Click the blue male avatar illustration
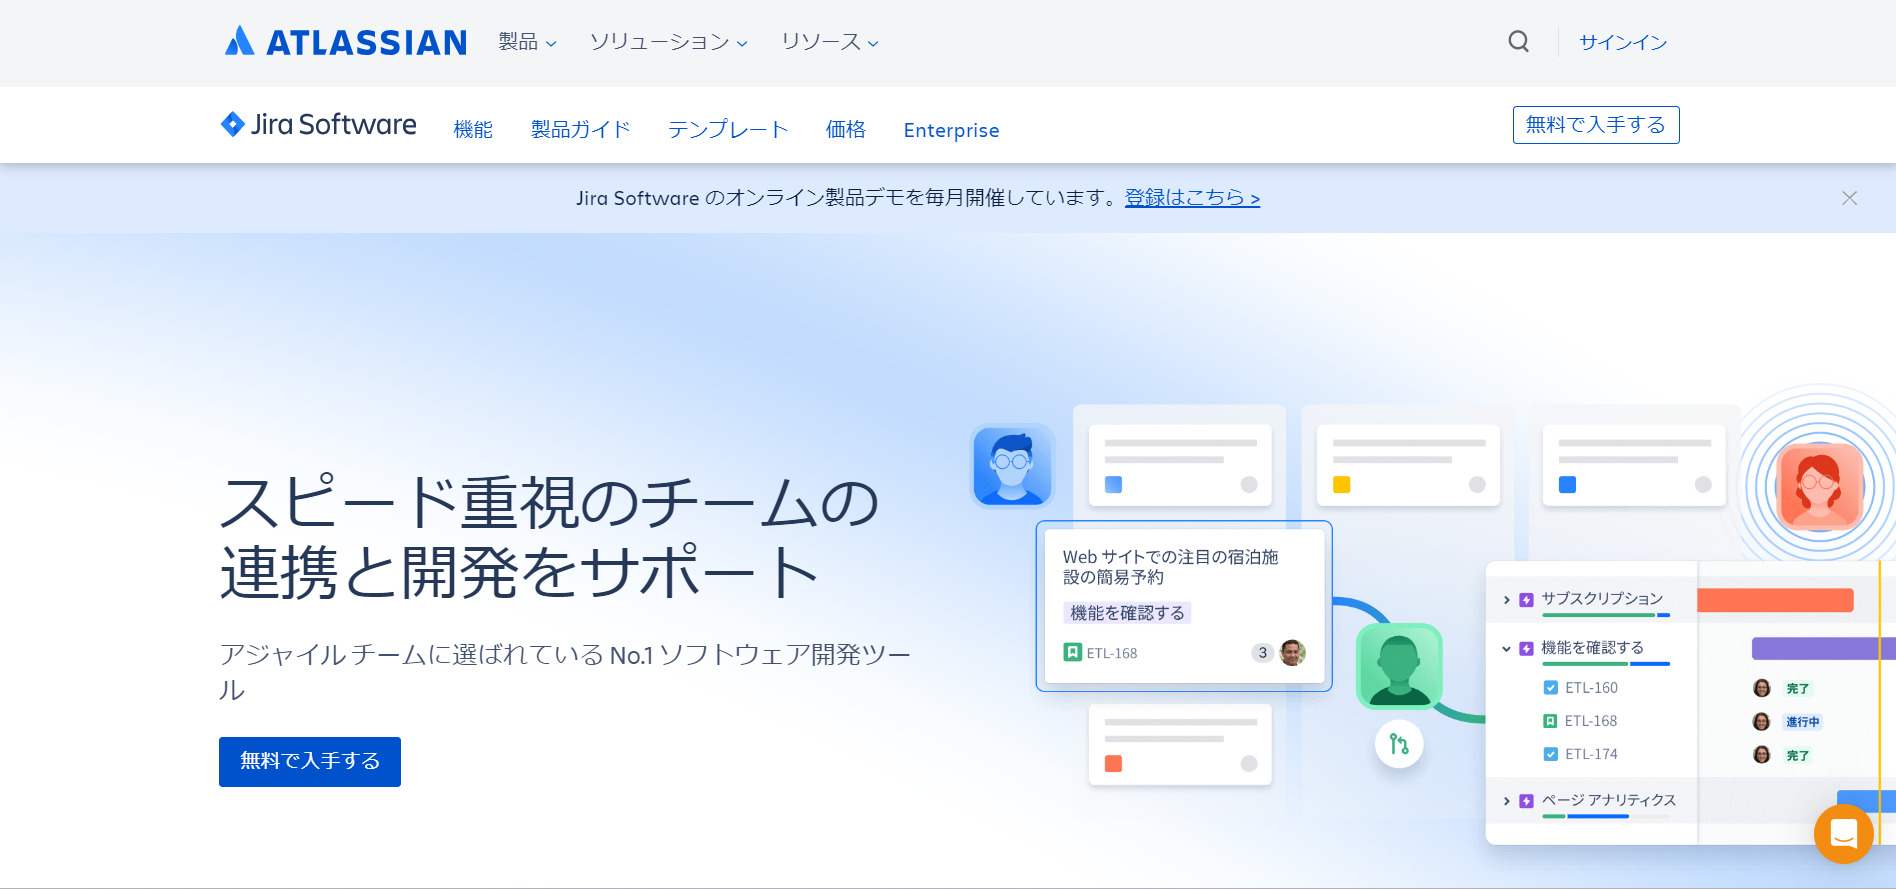The height and width of the screenshot is (889, 1896). point(1012,466)
